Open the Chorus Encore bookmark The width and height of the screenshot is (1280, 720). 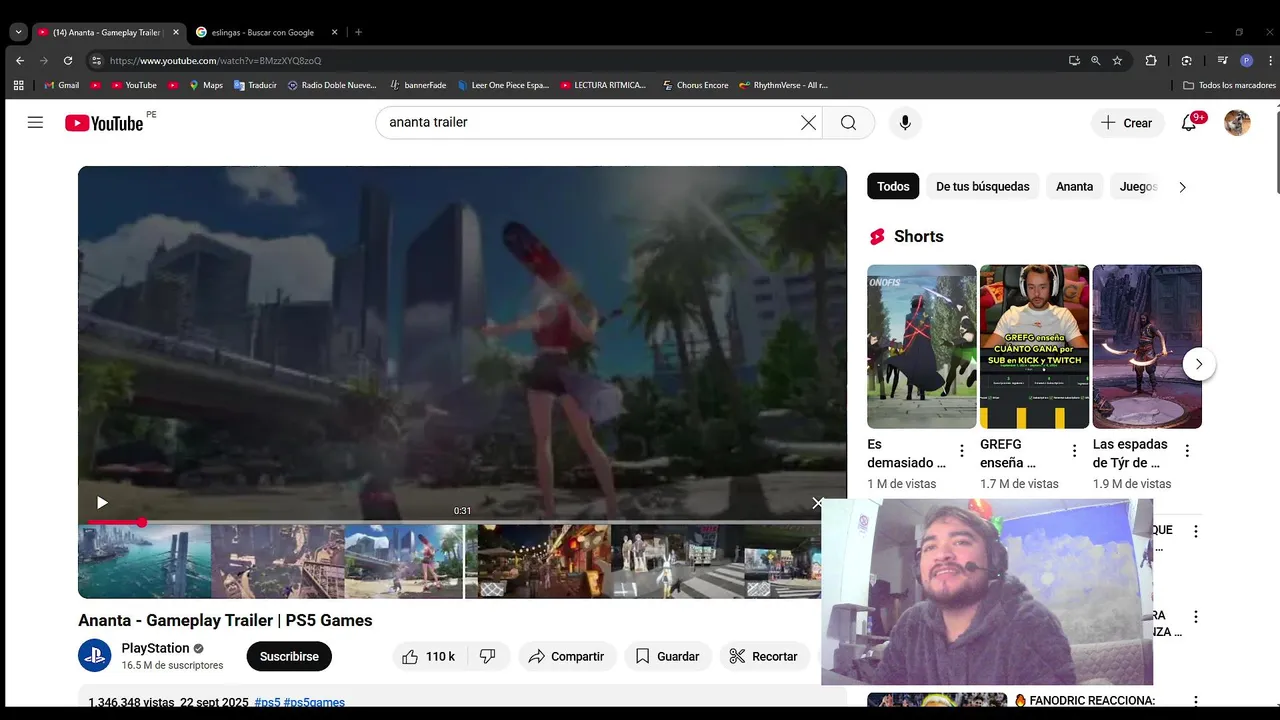695,85
